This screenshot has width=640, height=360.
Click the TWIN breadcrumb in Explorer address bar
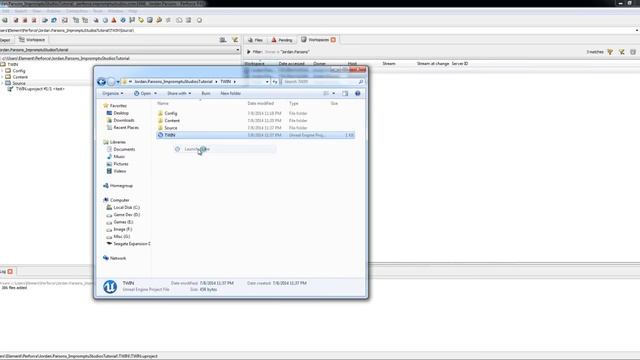tap(226, 82)
